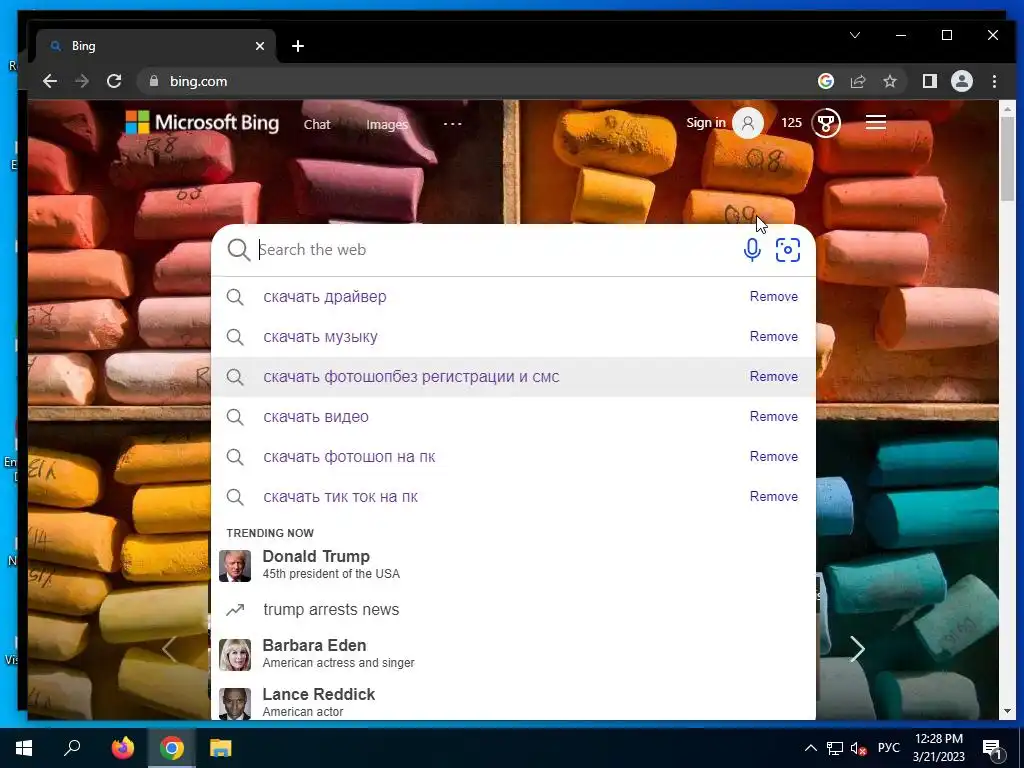Open a new browser tab
Viewport: 1024px width, 768px height.
tap(298, 46)
